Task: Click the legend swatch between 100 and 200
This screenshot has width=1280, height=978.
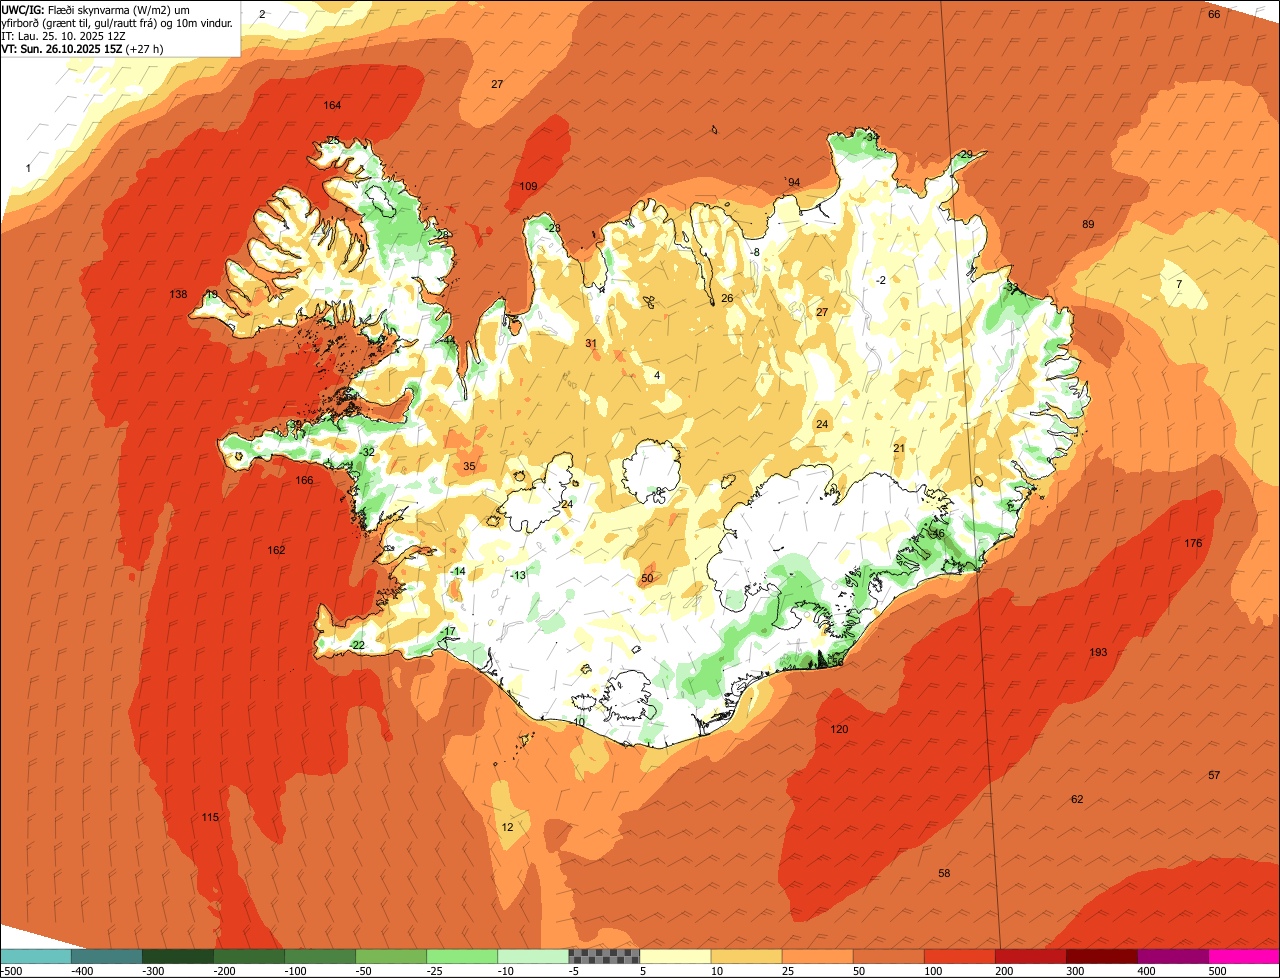Action: (x=959, y=956)
